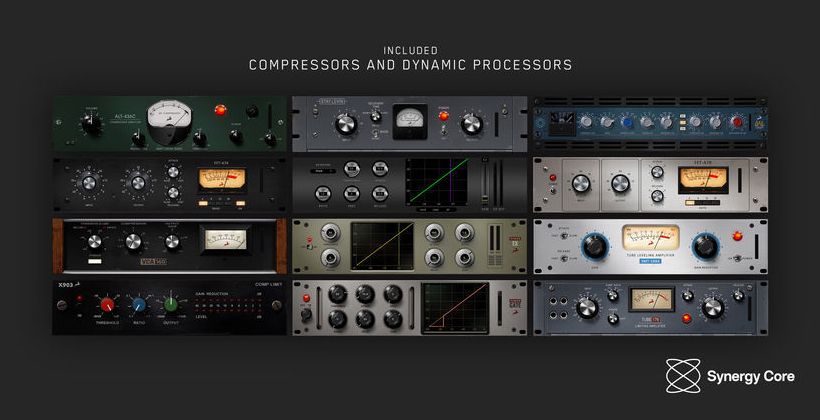The image size is (820, 420).
Task: Click the Volume knob on the green ALT-436C
Action: pyautogui.click(x=91, y=124)
